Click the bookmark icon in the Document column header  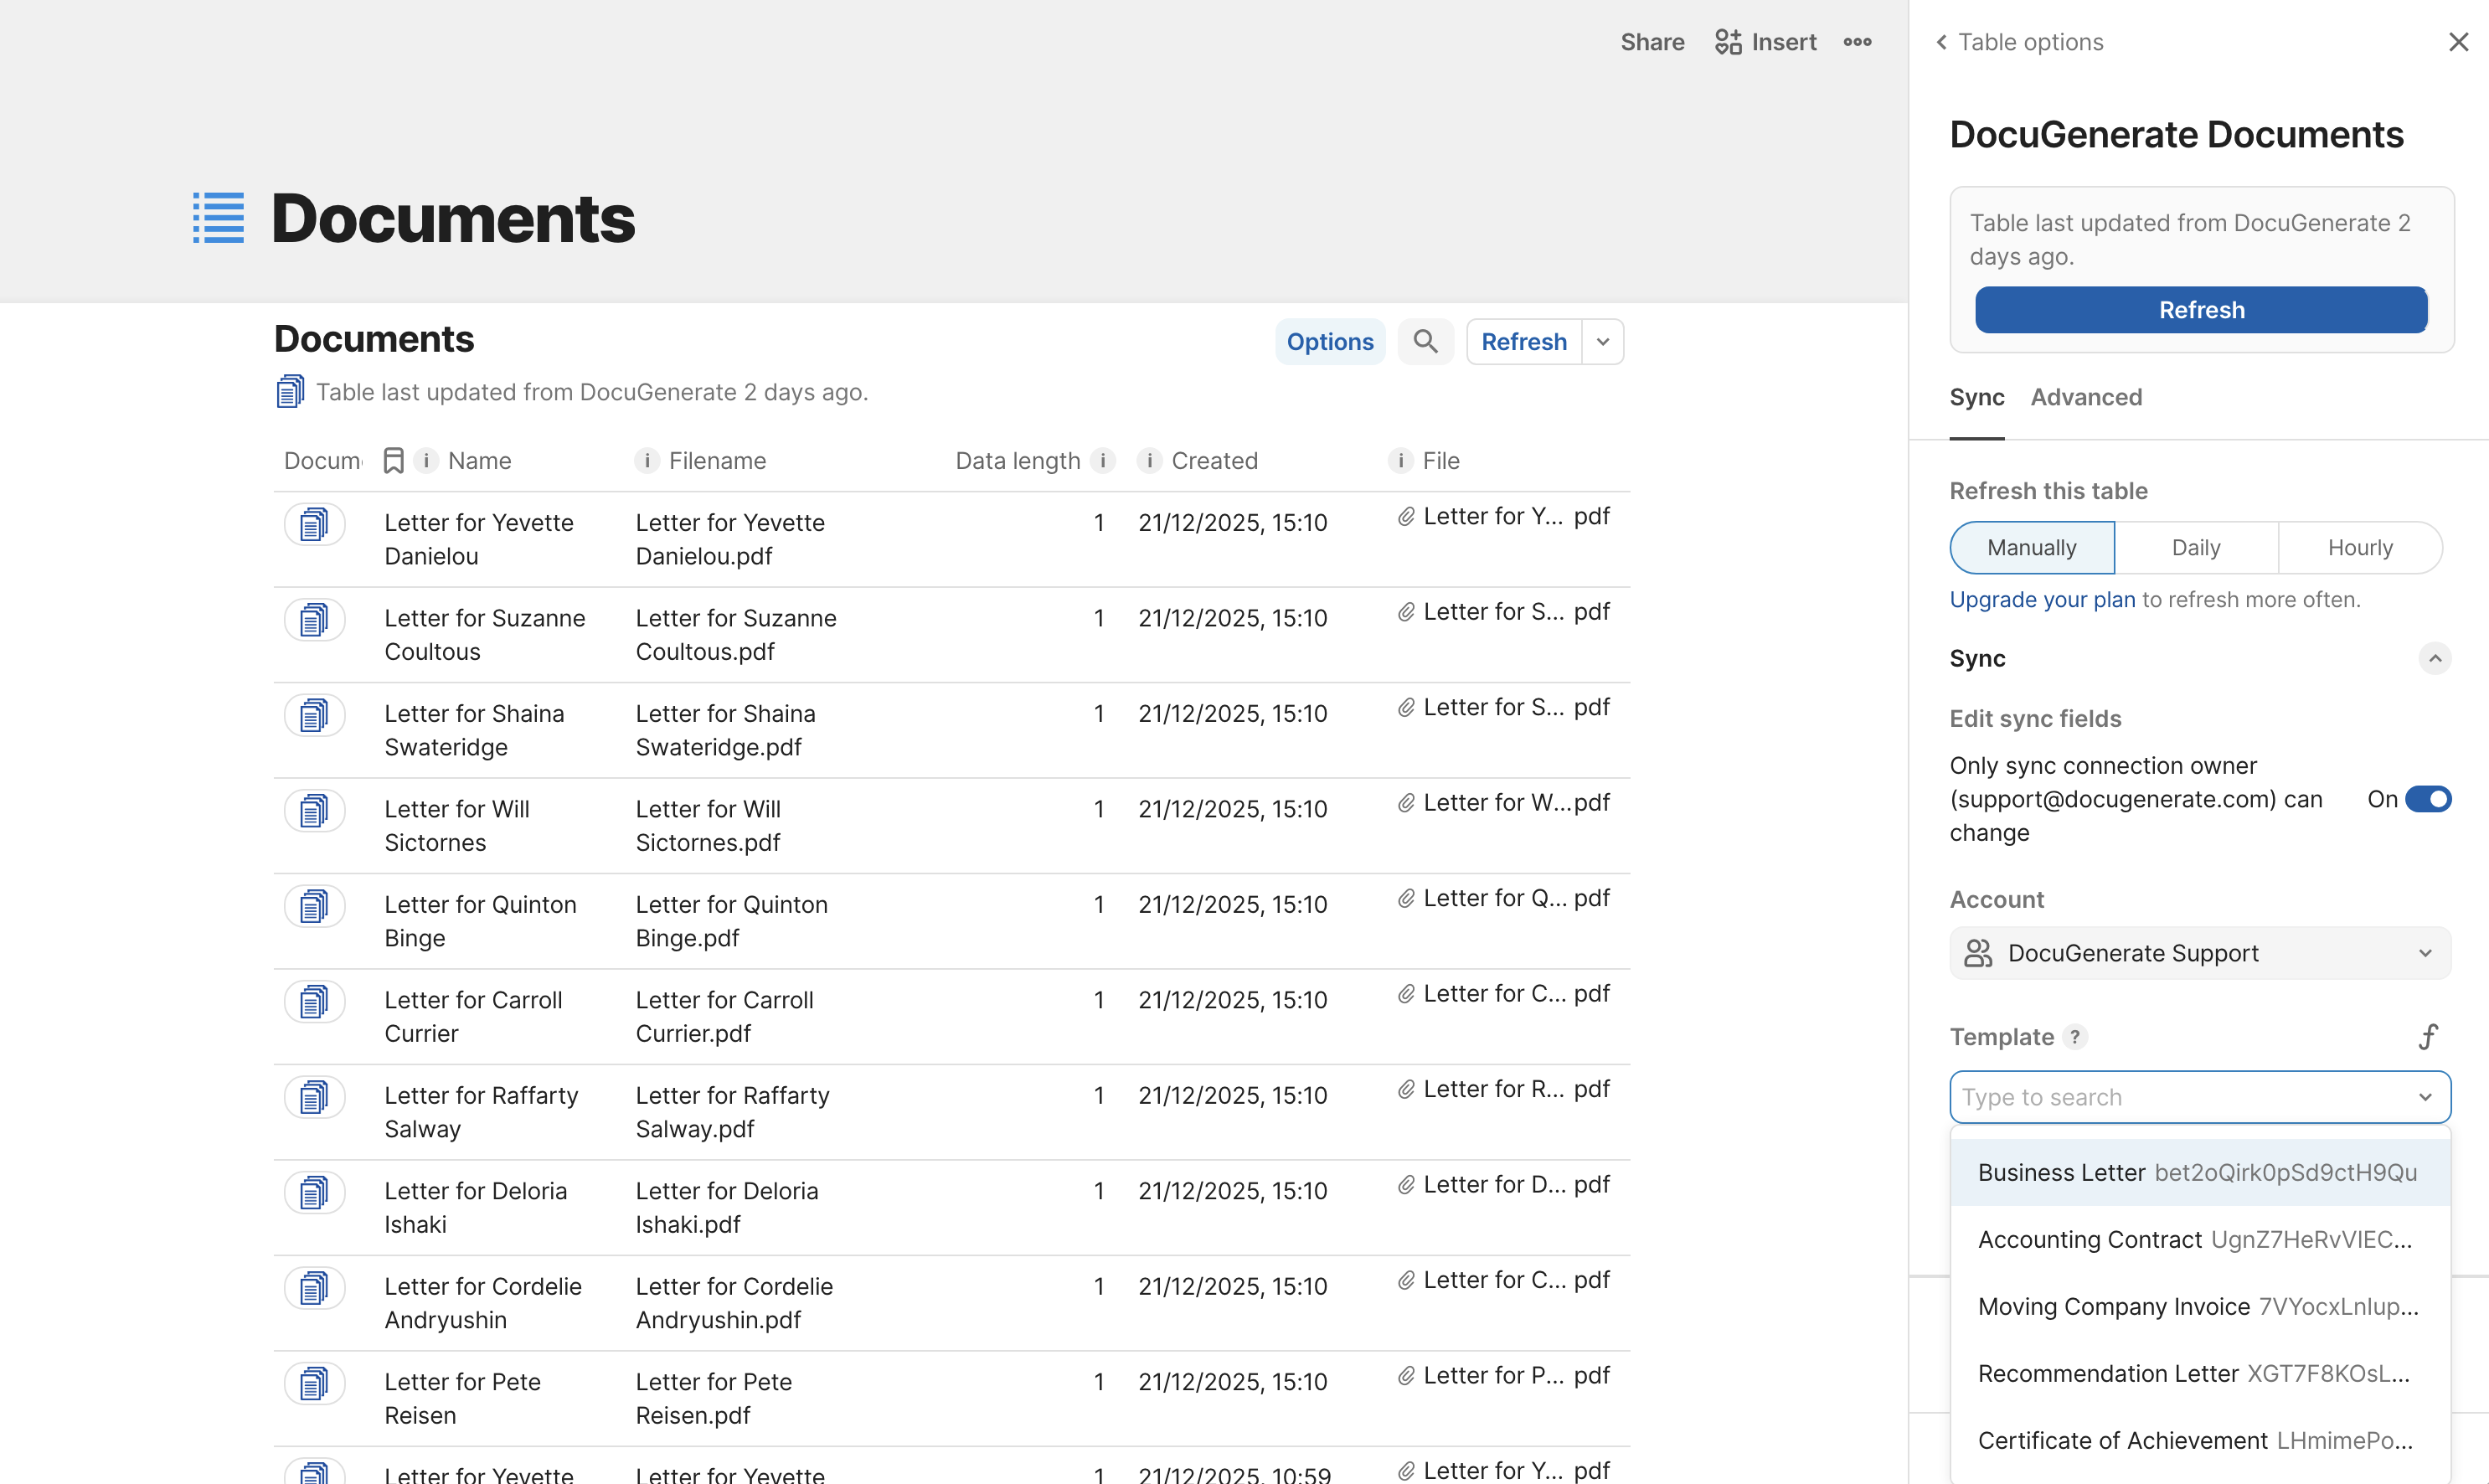click(x=393, y=460)
